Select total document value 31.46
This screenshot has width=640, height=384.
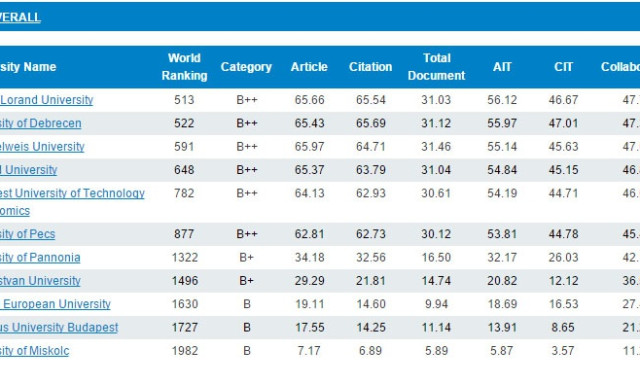coord(436,146)
